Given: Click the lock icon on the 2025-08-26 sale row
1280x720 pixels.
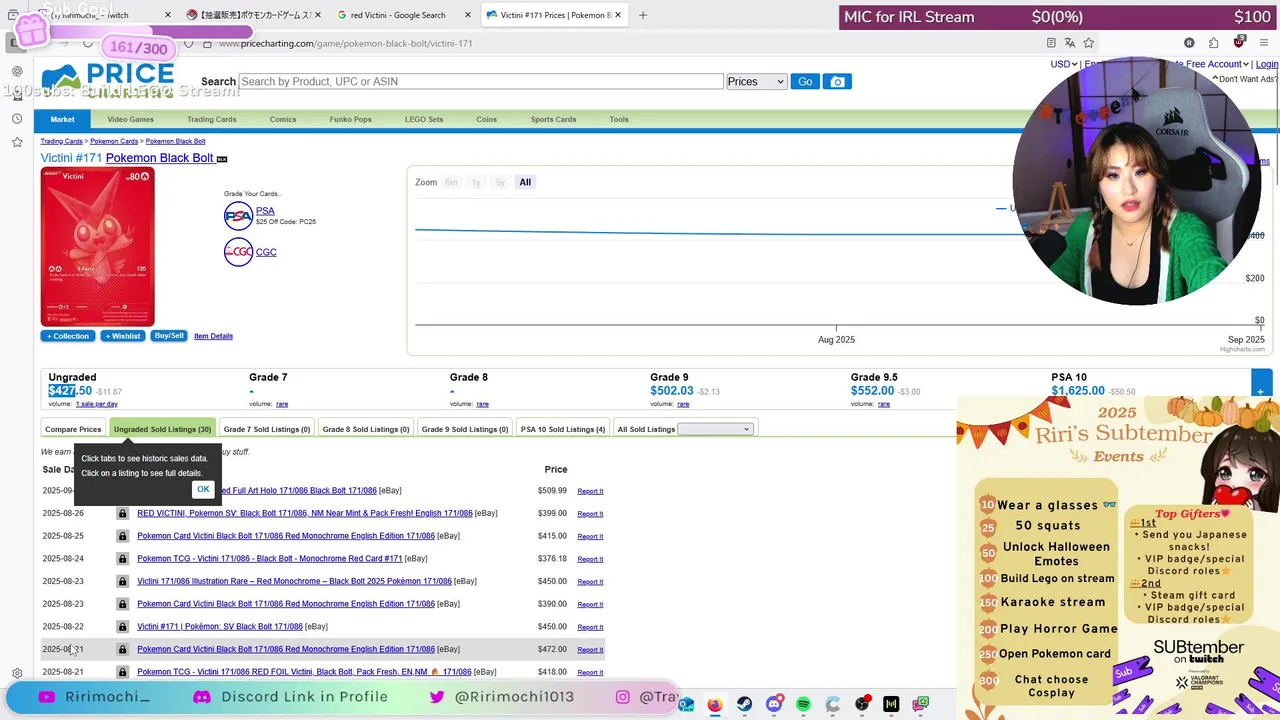Looking at the screenshot, I should [122, 513].
